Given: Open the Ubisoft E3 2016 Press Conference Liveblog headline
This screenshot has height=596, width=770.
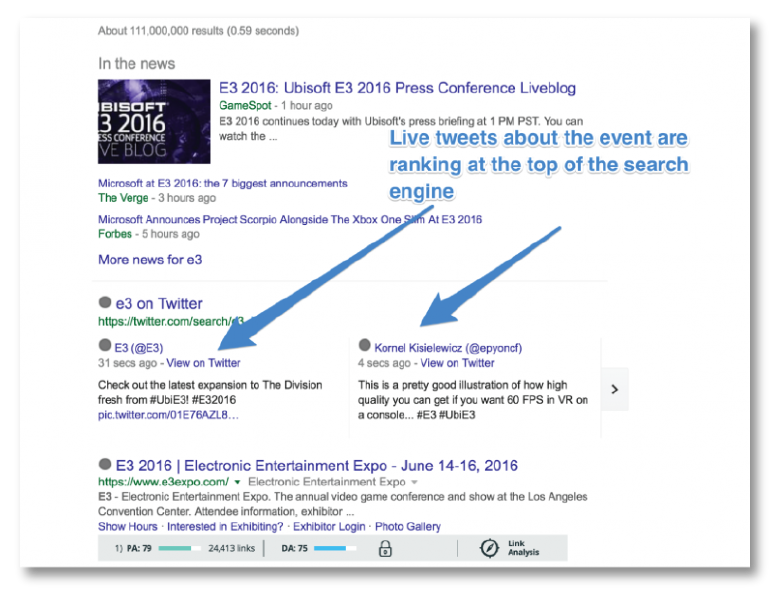Looking at the screenshot, I should [397, 88].
